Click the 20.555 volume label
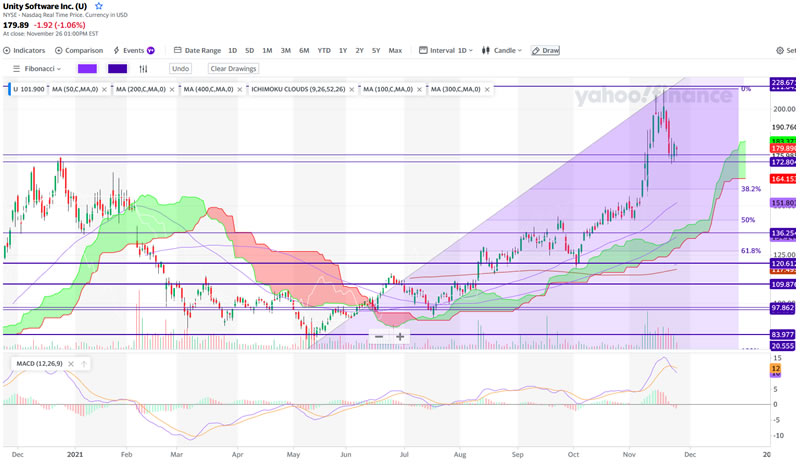 click(783, 346)
